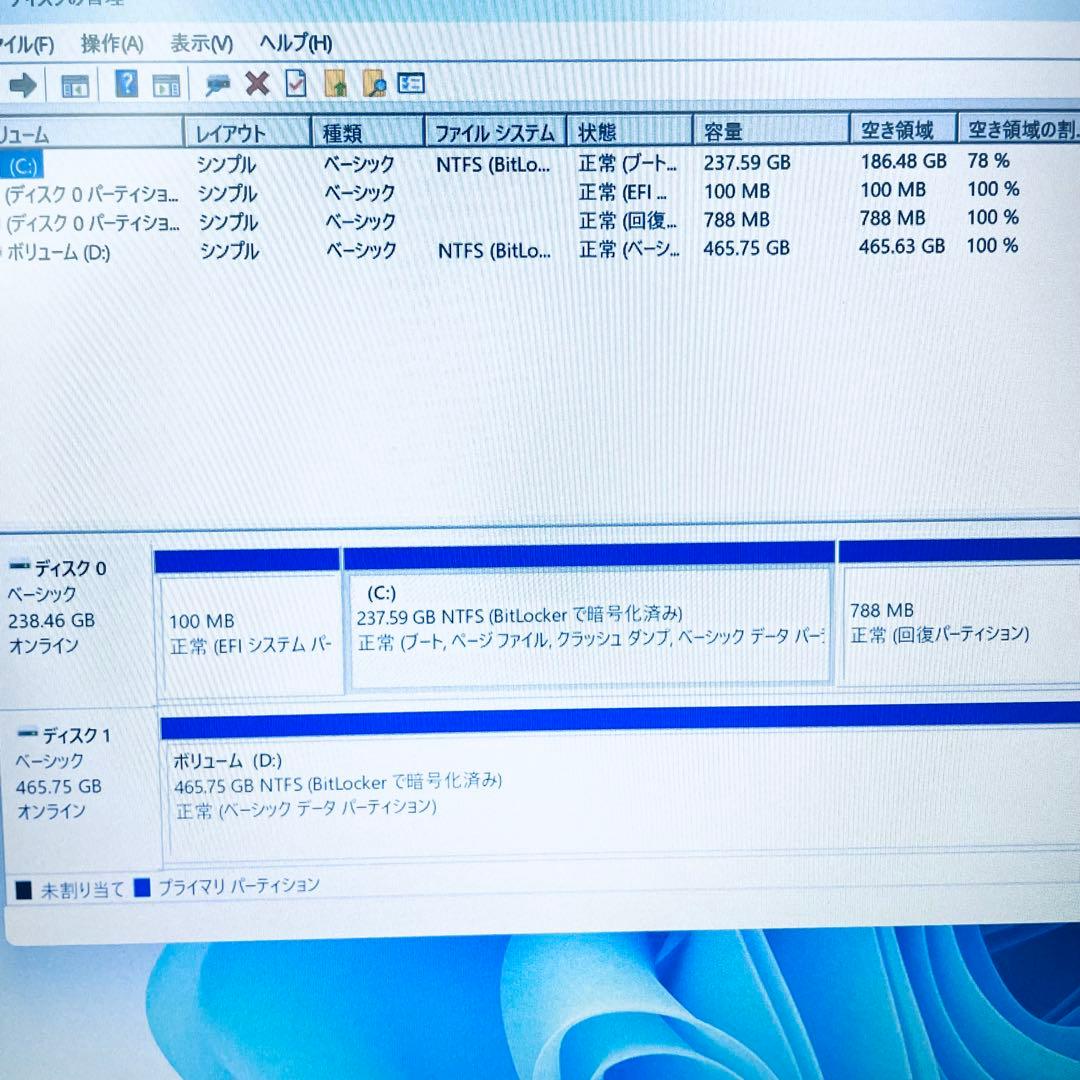The width and height of the screenshot is (1080, 1080).
Task: Select the rightmost list-view toolbar icon
Action: (410, 85)
